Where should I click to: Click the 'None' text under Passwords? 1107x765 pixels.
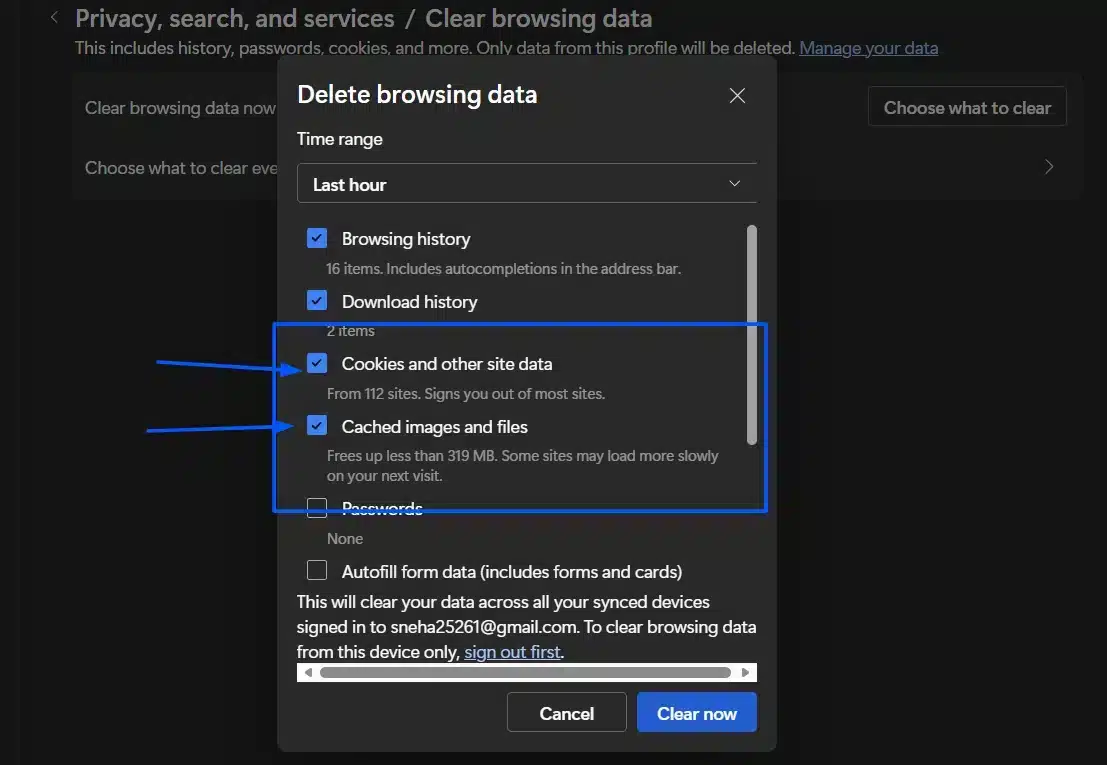click(x=345, y=539)
